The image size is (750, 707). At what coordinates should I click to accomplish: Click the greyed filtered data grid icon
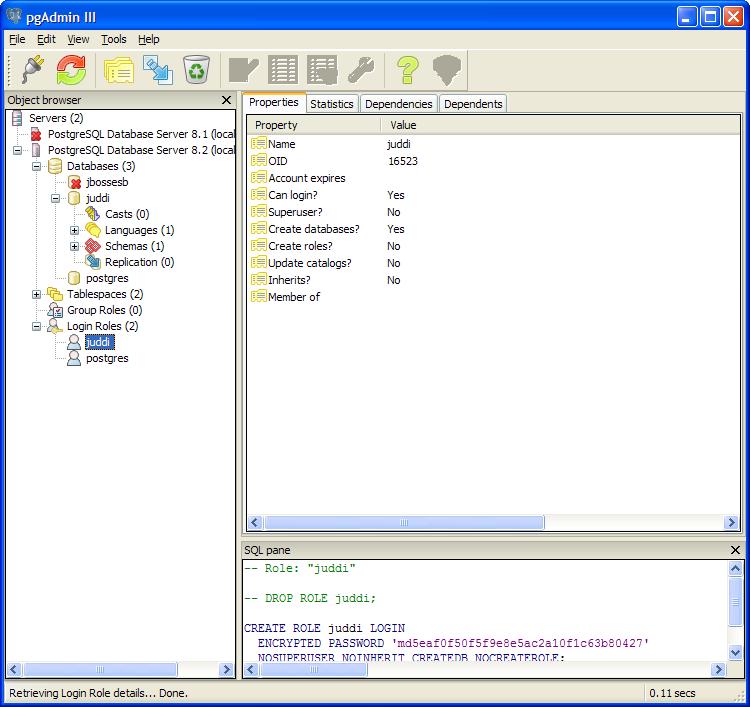pos(322,70)
